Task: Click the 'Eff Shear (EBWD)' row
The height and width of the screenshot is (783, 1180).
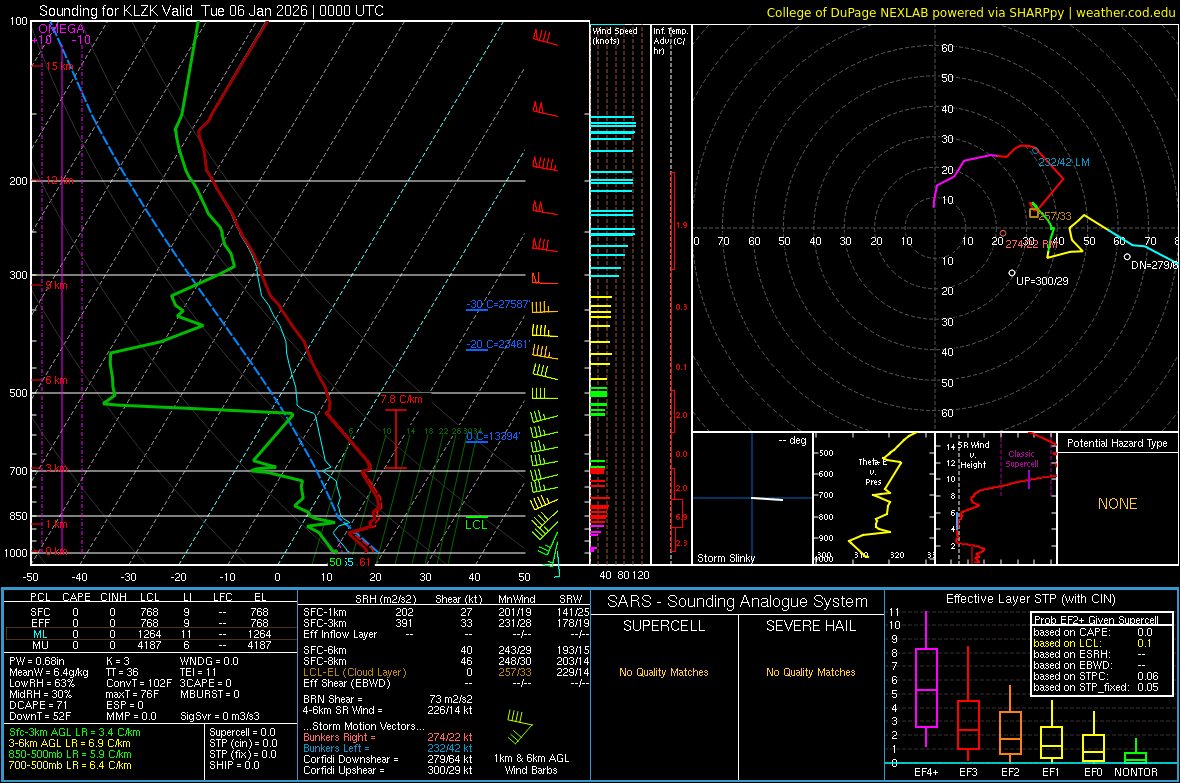Action: (446, 683)
